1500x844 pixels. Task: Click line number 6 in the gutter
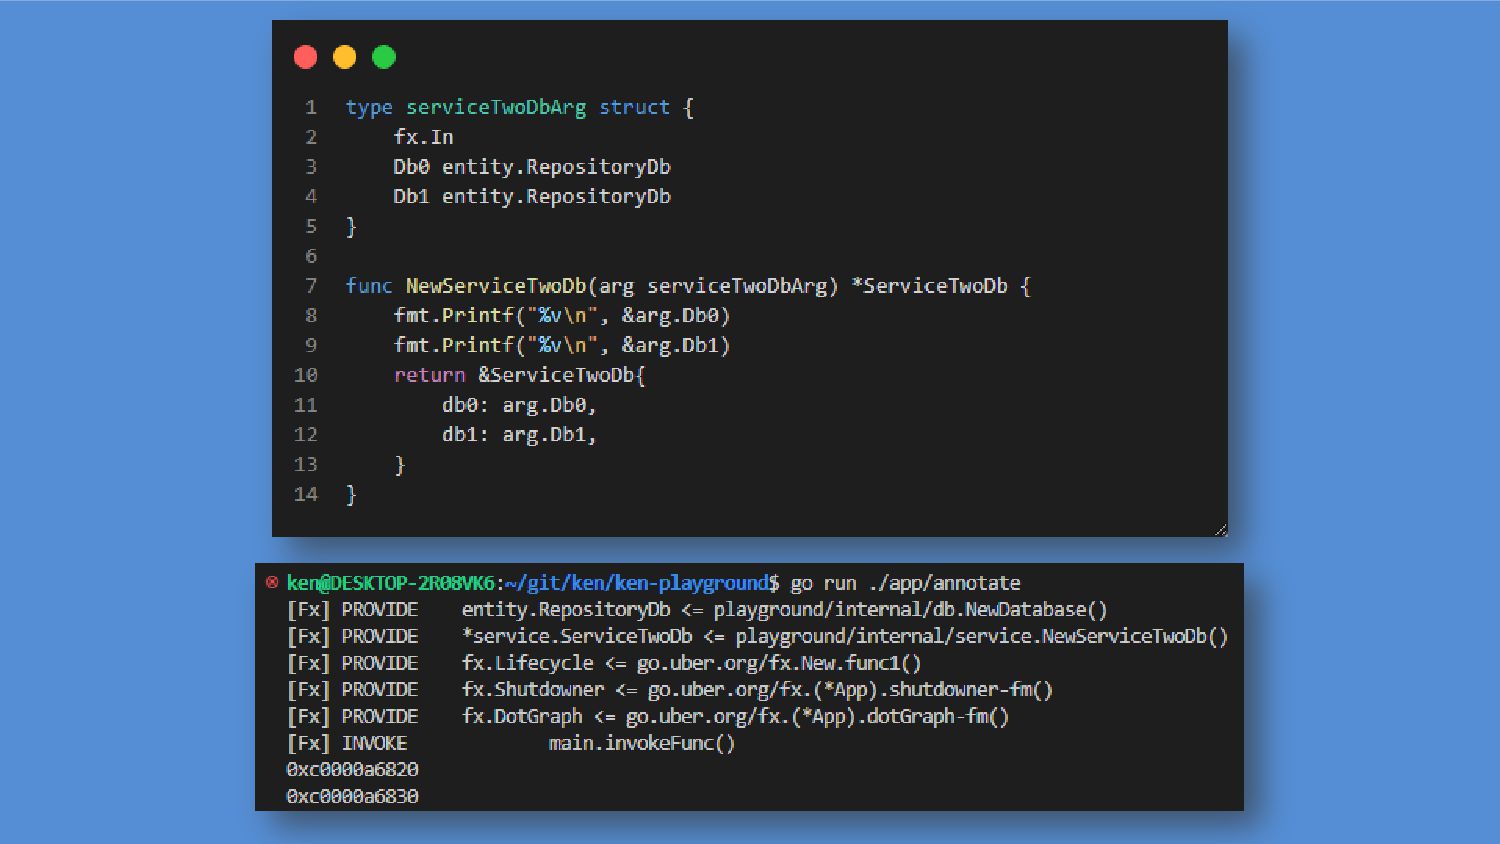(x=311, y=256)
